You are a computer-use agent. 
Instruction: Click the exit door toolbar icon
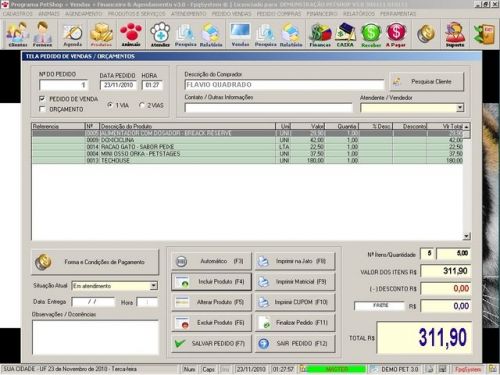click(484, 33)
